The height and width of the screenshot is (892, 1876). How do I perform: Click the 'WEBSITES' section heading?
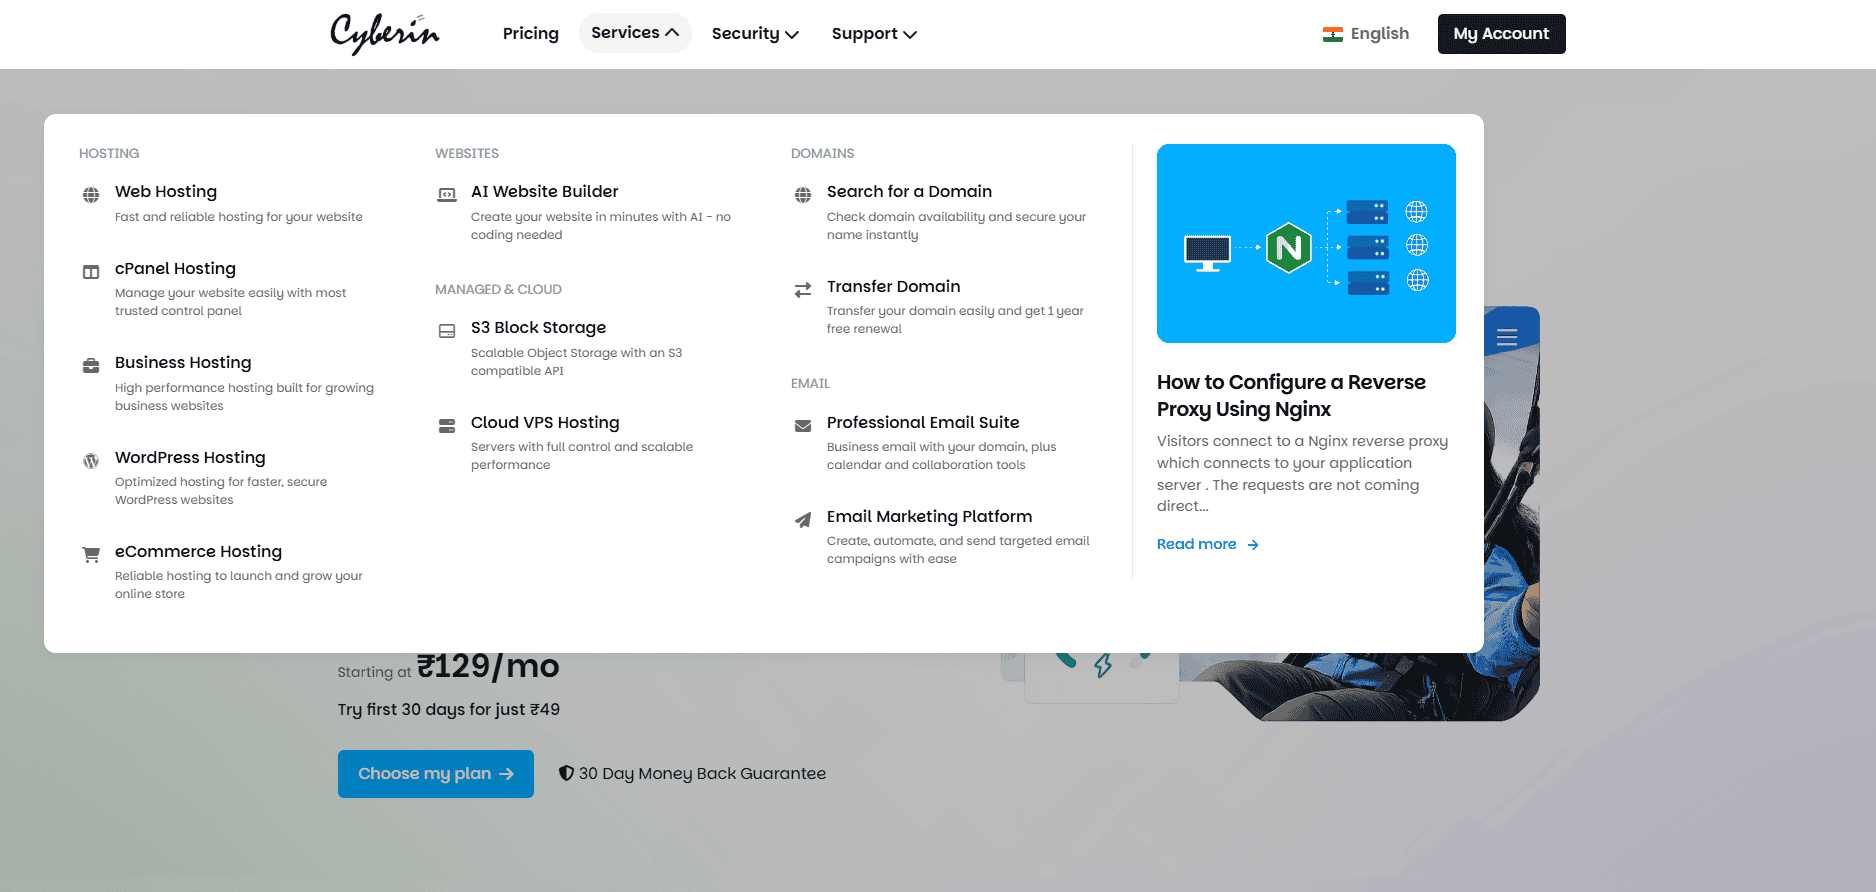(467, 154)
